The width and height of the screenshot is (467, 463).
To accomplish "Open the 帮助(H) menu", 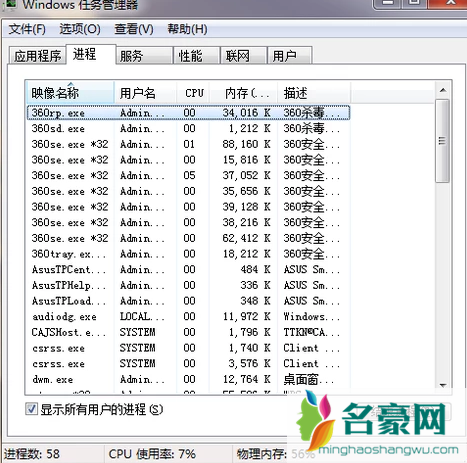I will pyautogui.click(x=187, y=29).
